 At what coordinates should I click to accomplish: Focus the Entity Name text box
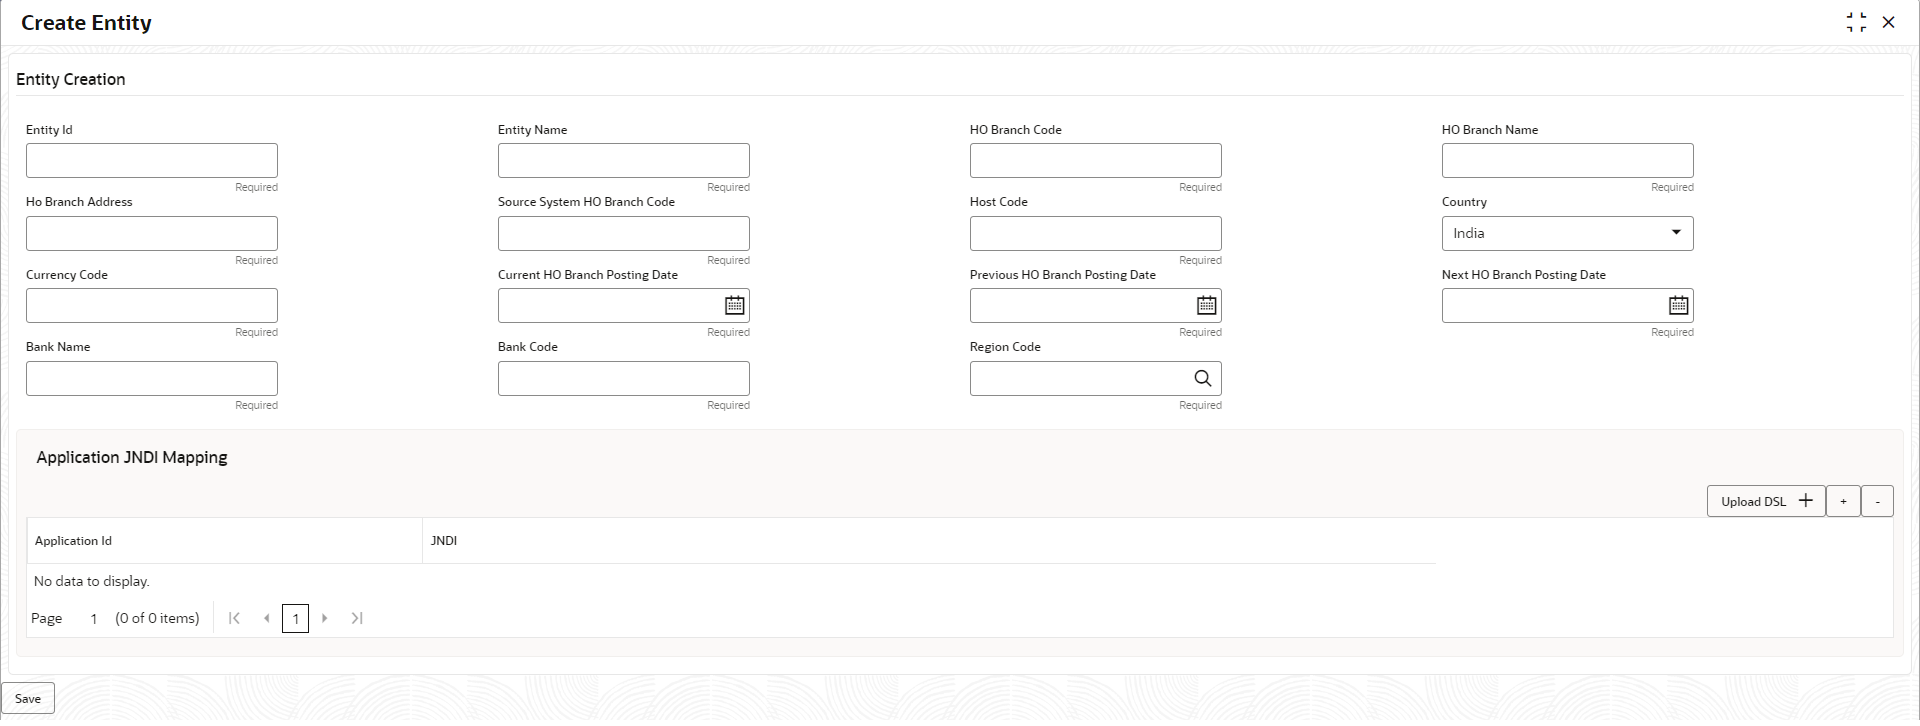[x=624, y=161]
